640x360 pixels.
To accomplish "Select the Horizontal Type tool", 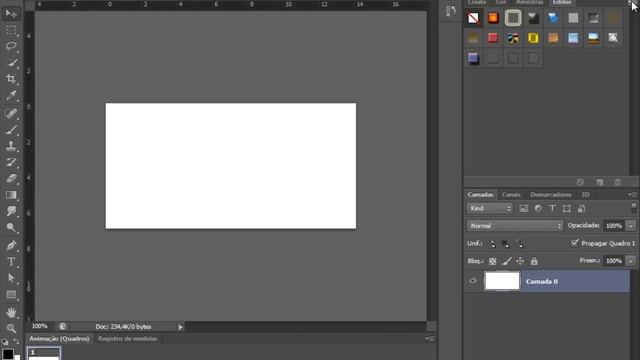I will tap(11, 262).
